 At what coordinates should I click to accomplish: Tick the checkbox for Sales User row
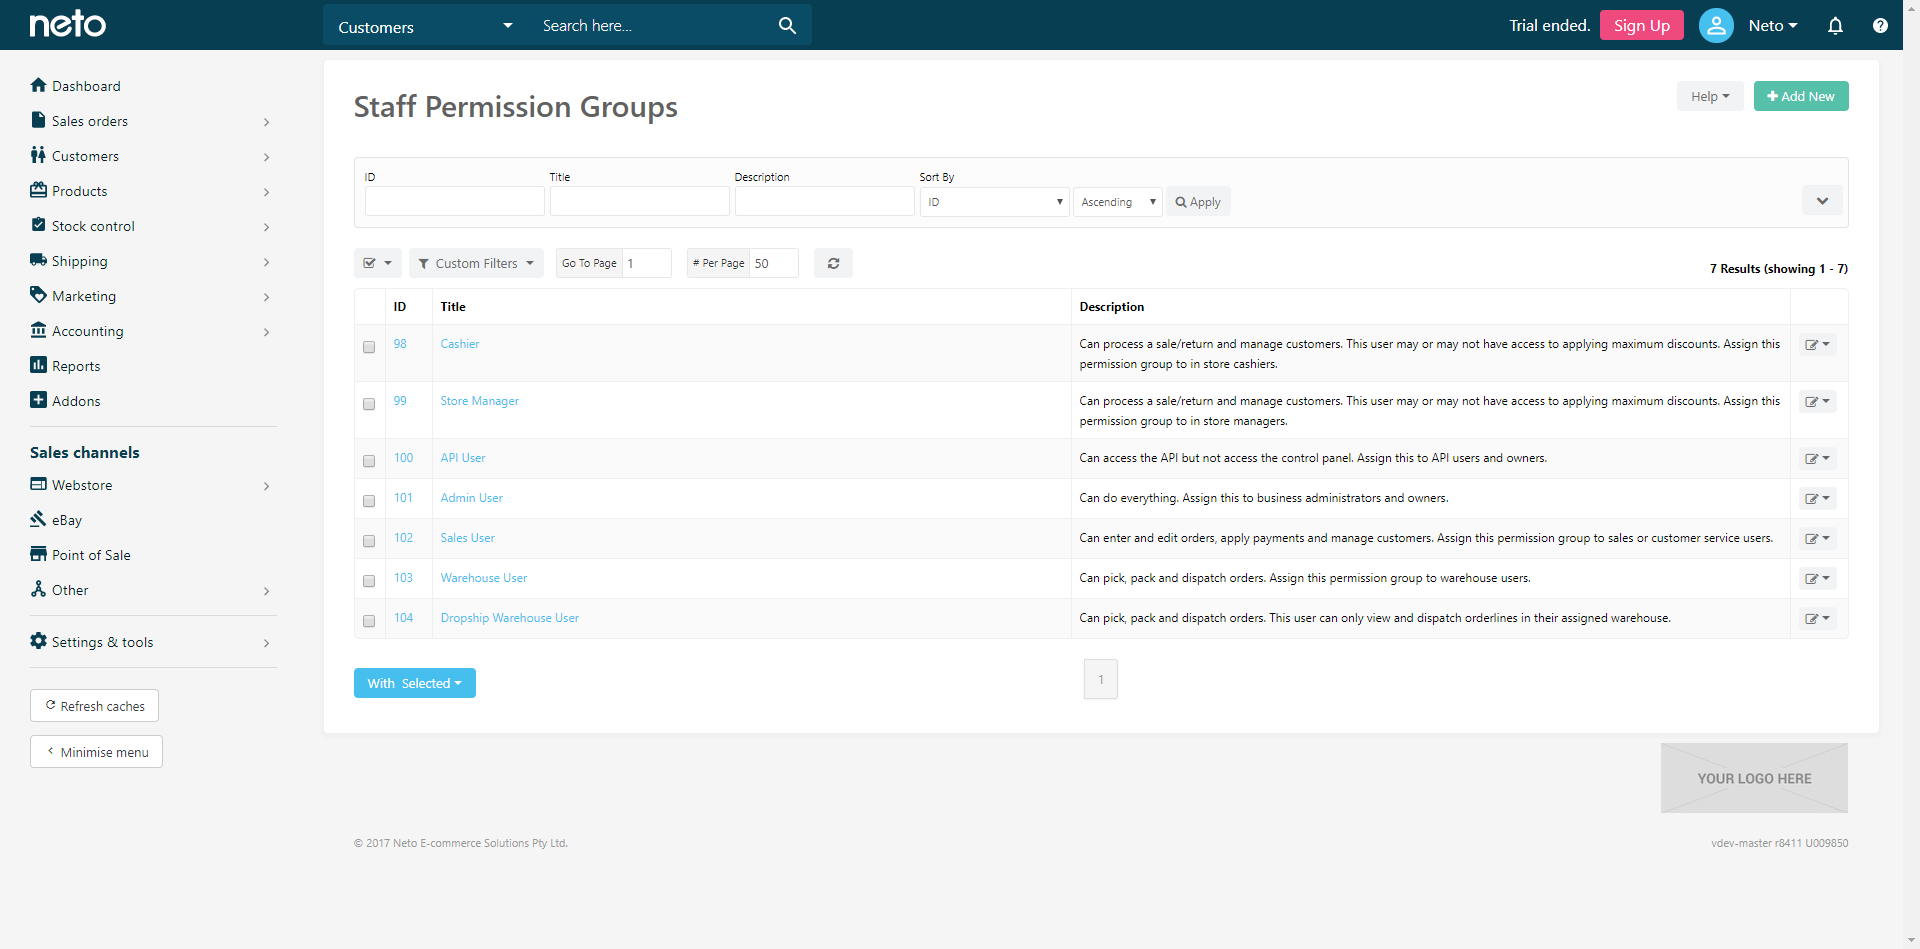tap(369, 541)
